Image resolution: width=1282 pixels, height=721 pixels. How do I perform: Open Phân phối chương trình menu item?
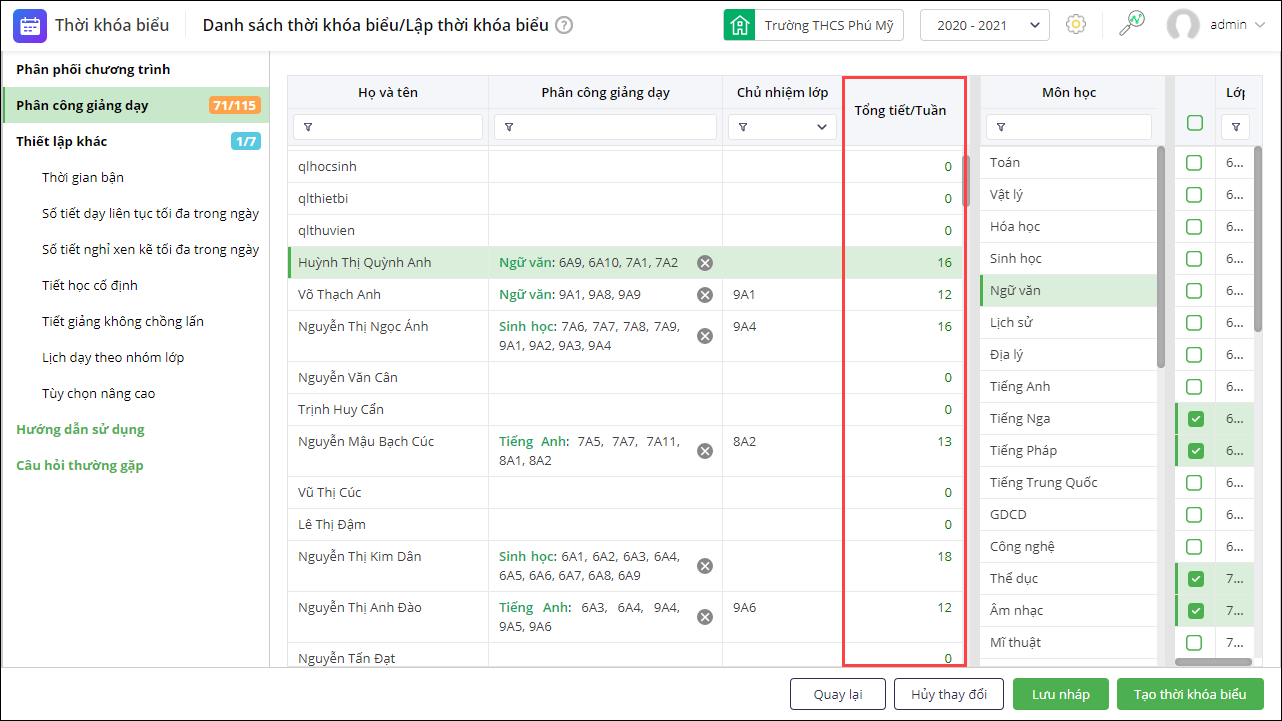coord(93,69)
